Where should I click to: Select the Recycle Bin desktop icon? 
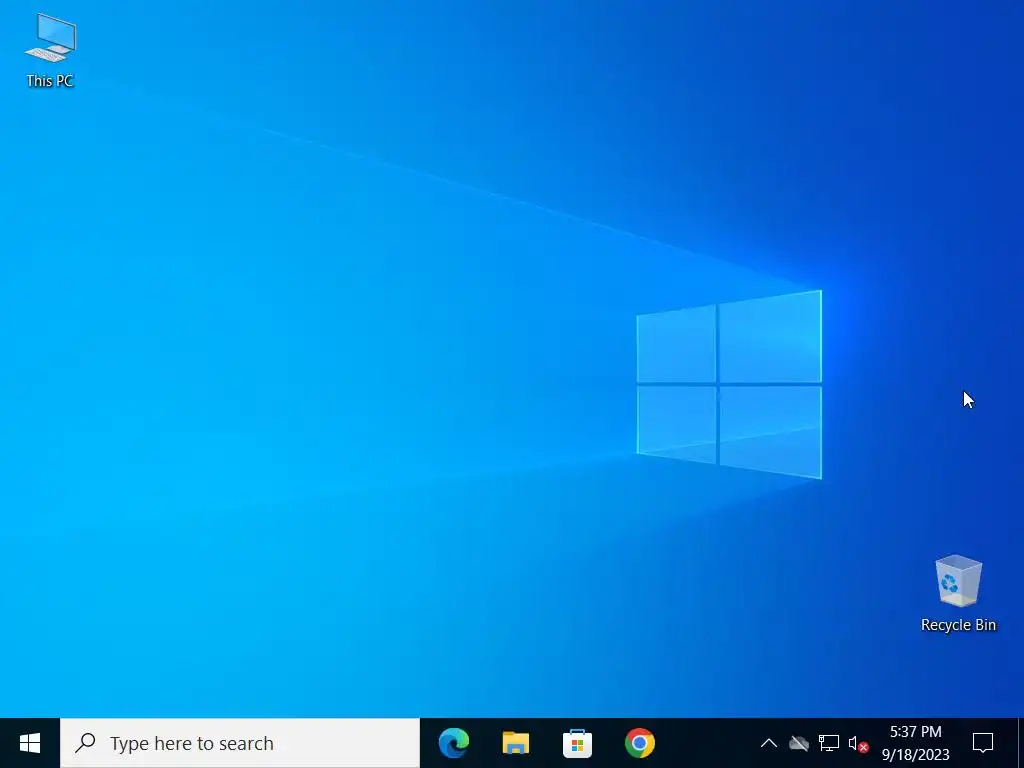[x=958, y=594]
